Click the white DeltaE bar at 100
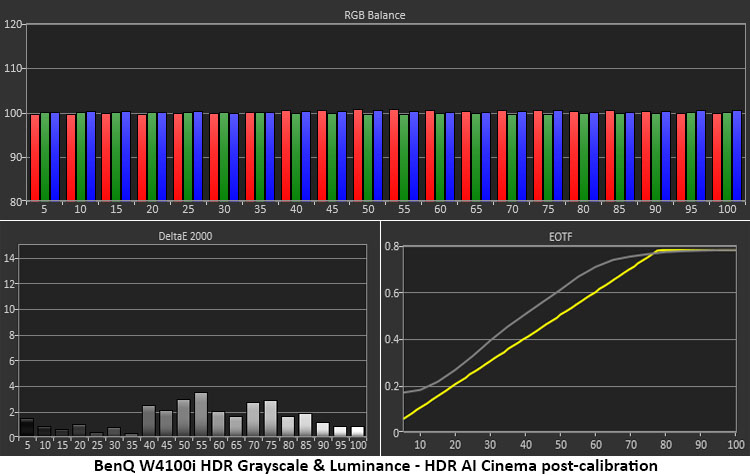Image resolution: width=750 pixels, height=476 pixels. tap(357, 431)
